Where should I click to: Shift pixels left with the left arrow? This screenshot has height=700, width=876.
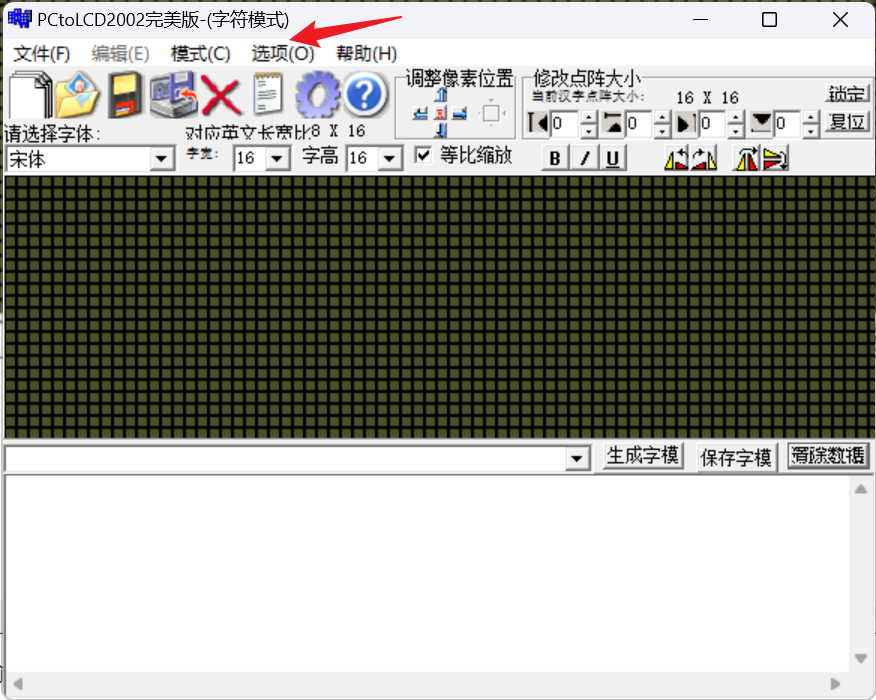pyautogui.click(x=420, y=114)
